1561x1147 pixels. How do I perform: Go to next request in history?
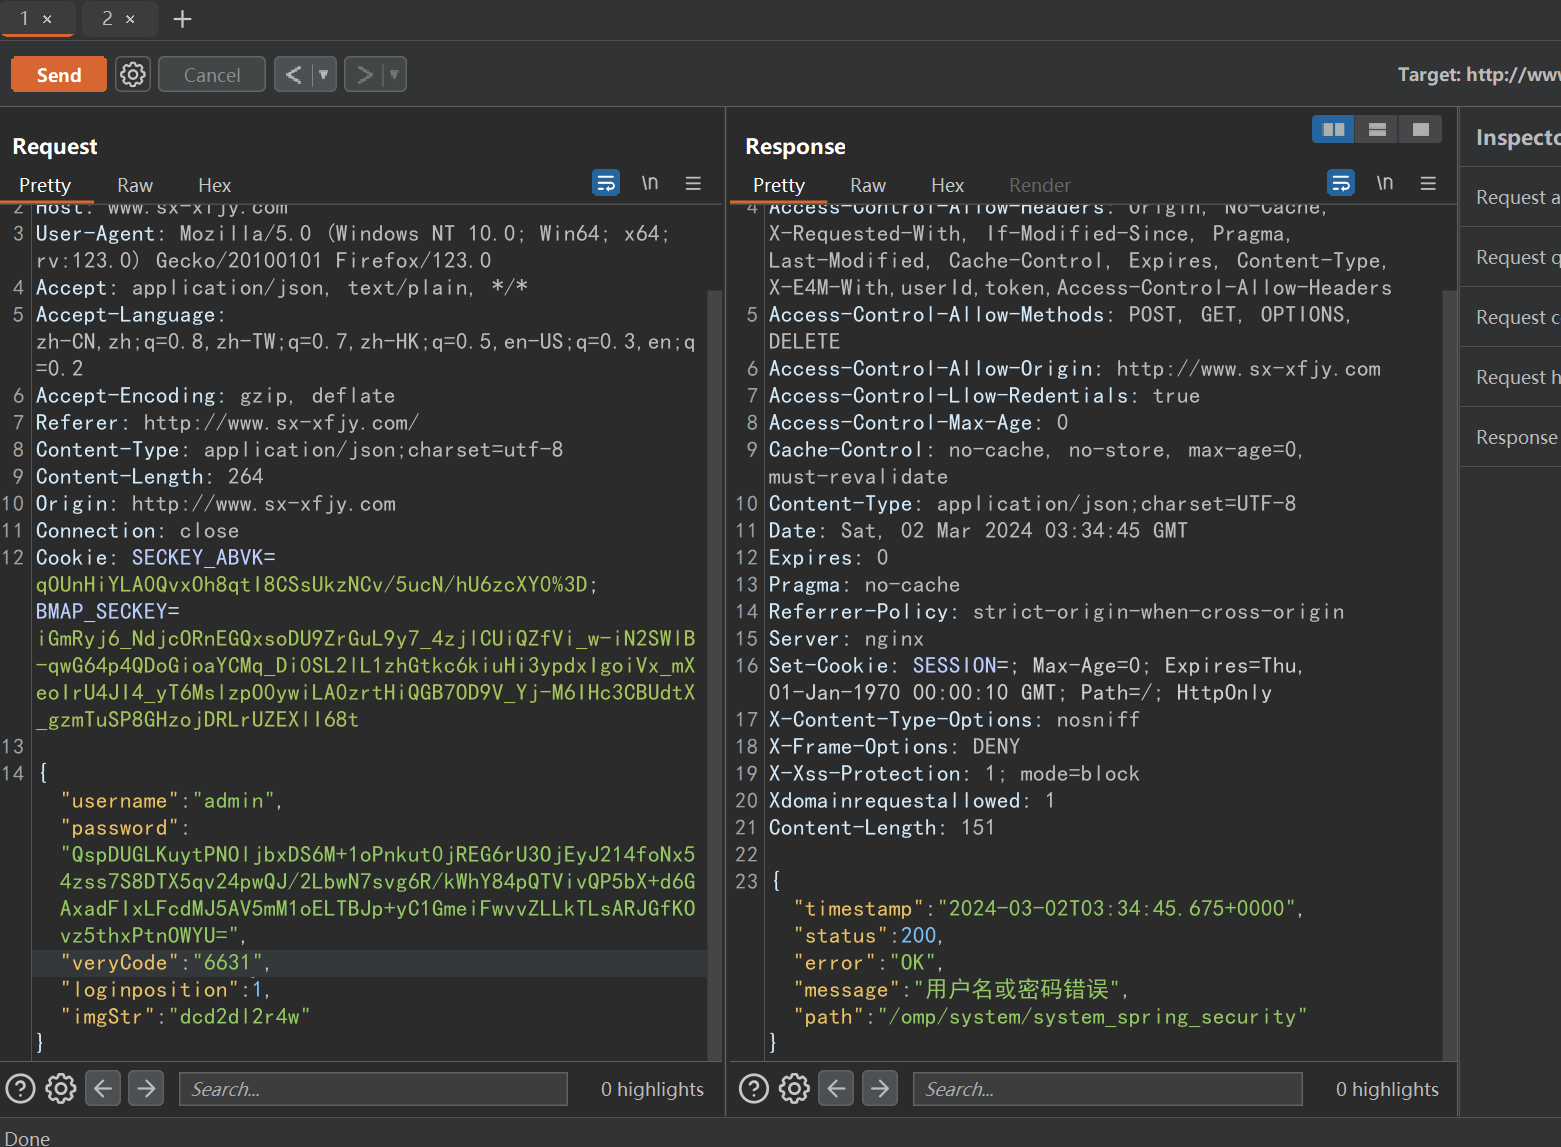364,74
